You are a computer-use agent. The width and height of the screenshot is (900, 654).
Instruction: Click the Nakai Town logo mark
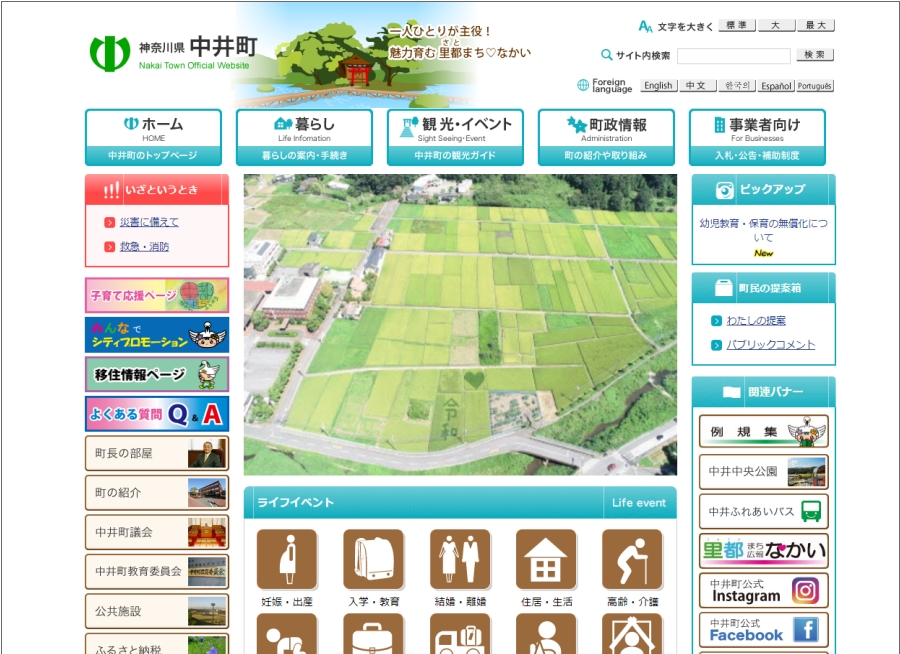[x=111, y=55]
